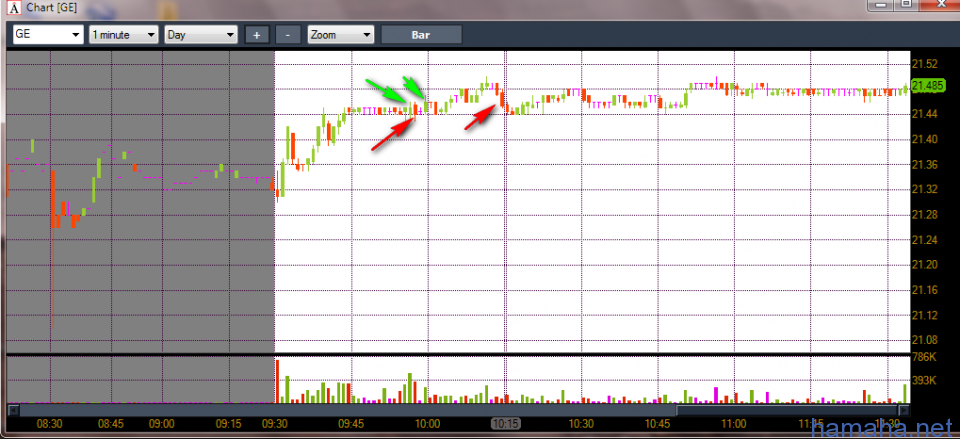Image resolution: width=960 pixels, height=439 pixels.
Task: Click the 21.20 price axis label
Action: pyautogui.click(x=925, y=265)
